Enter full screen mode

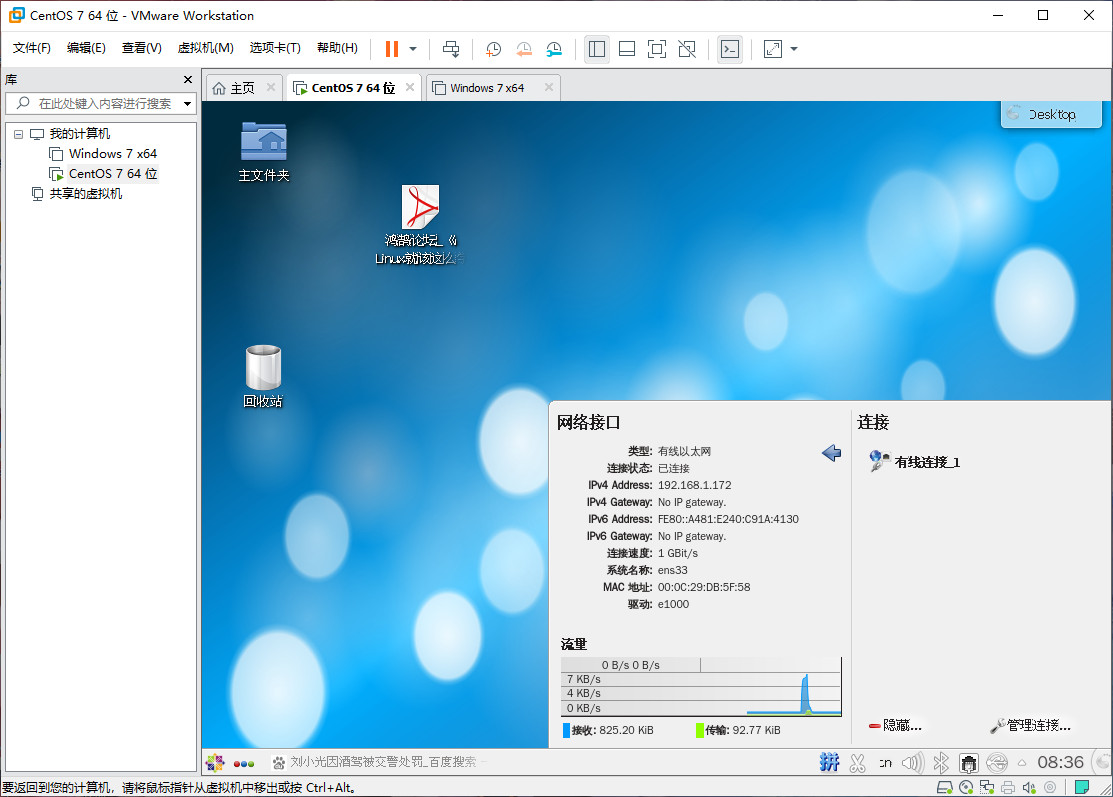tap(655, 49)
